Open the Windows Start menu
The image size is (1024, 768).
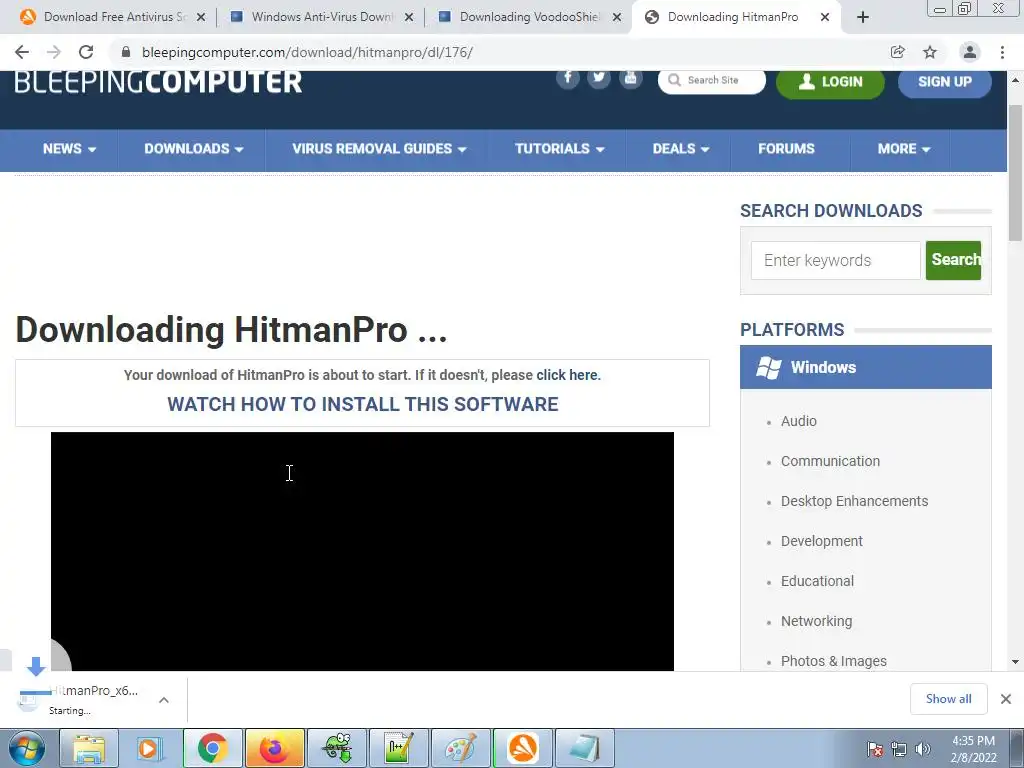[27, 748]
